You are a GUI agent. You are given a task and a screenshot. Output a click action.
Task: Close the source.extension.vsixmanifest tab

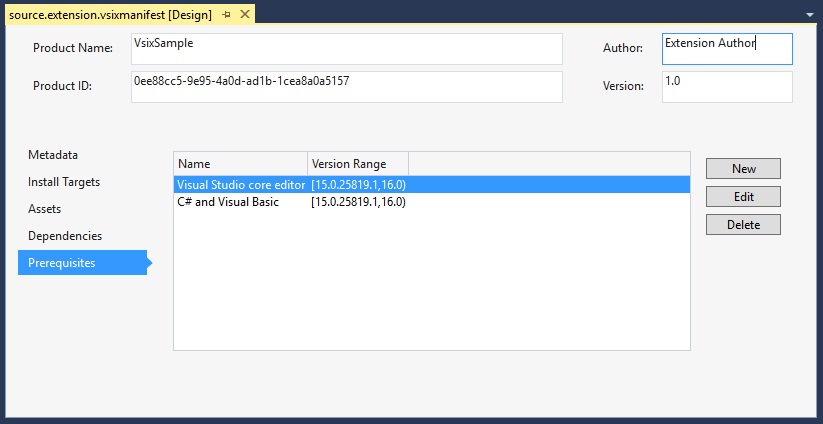(245, 15)
